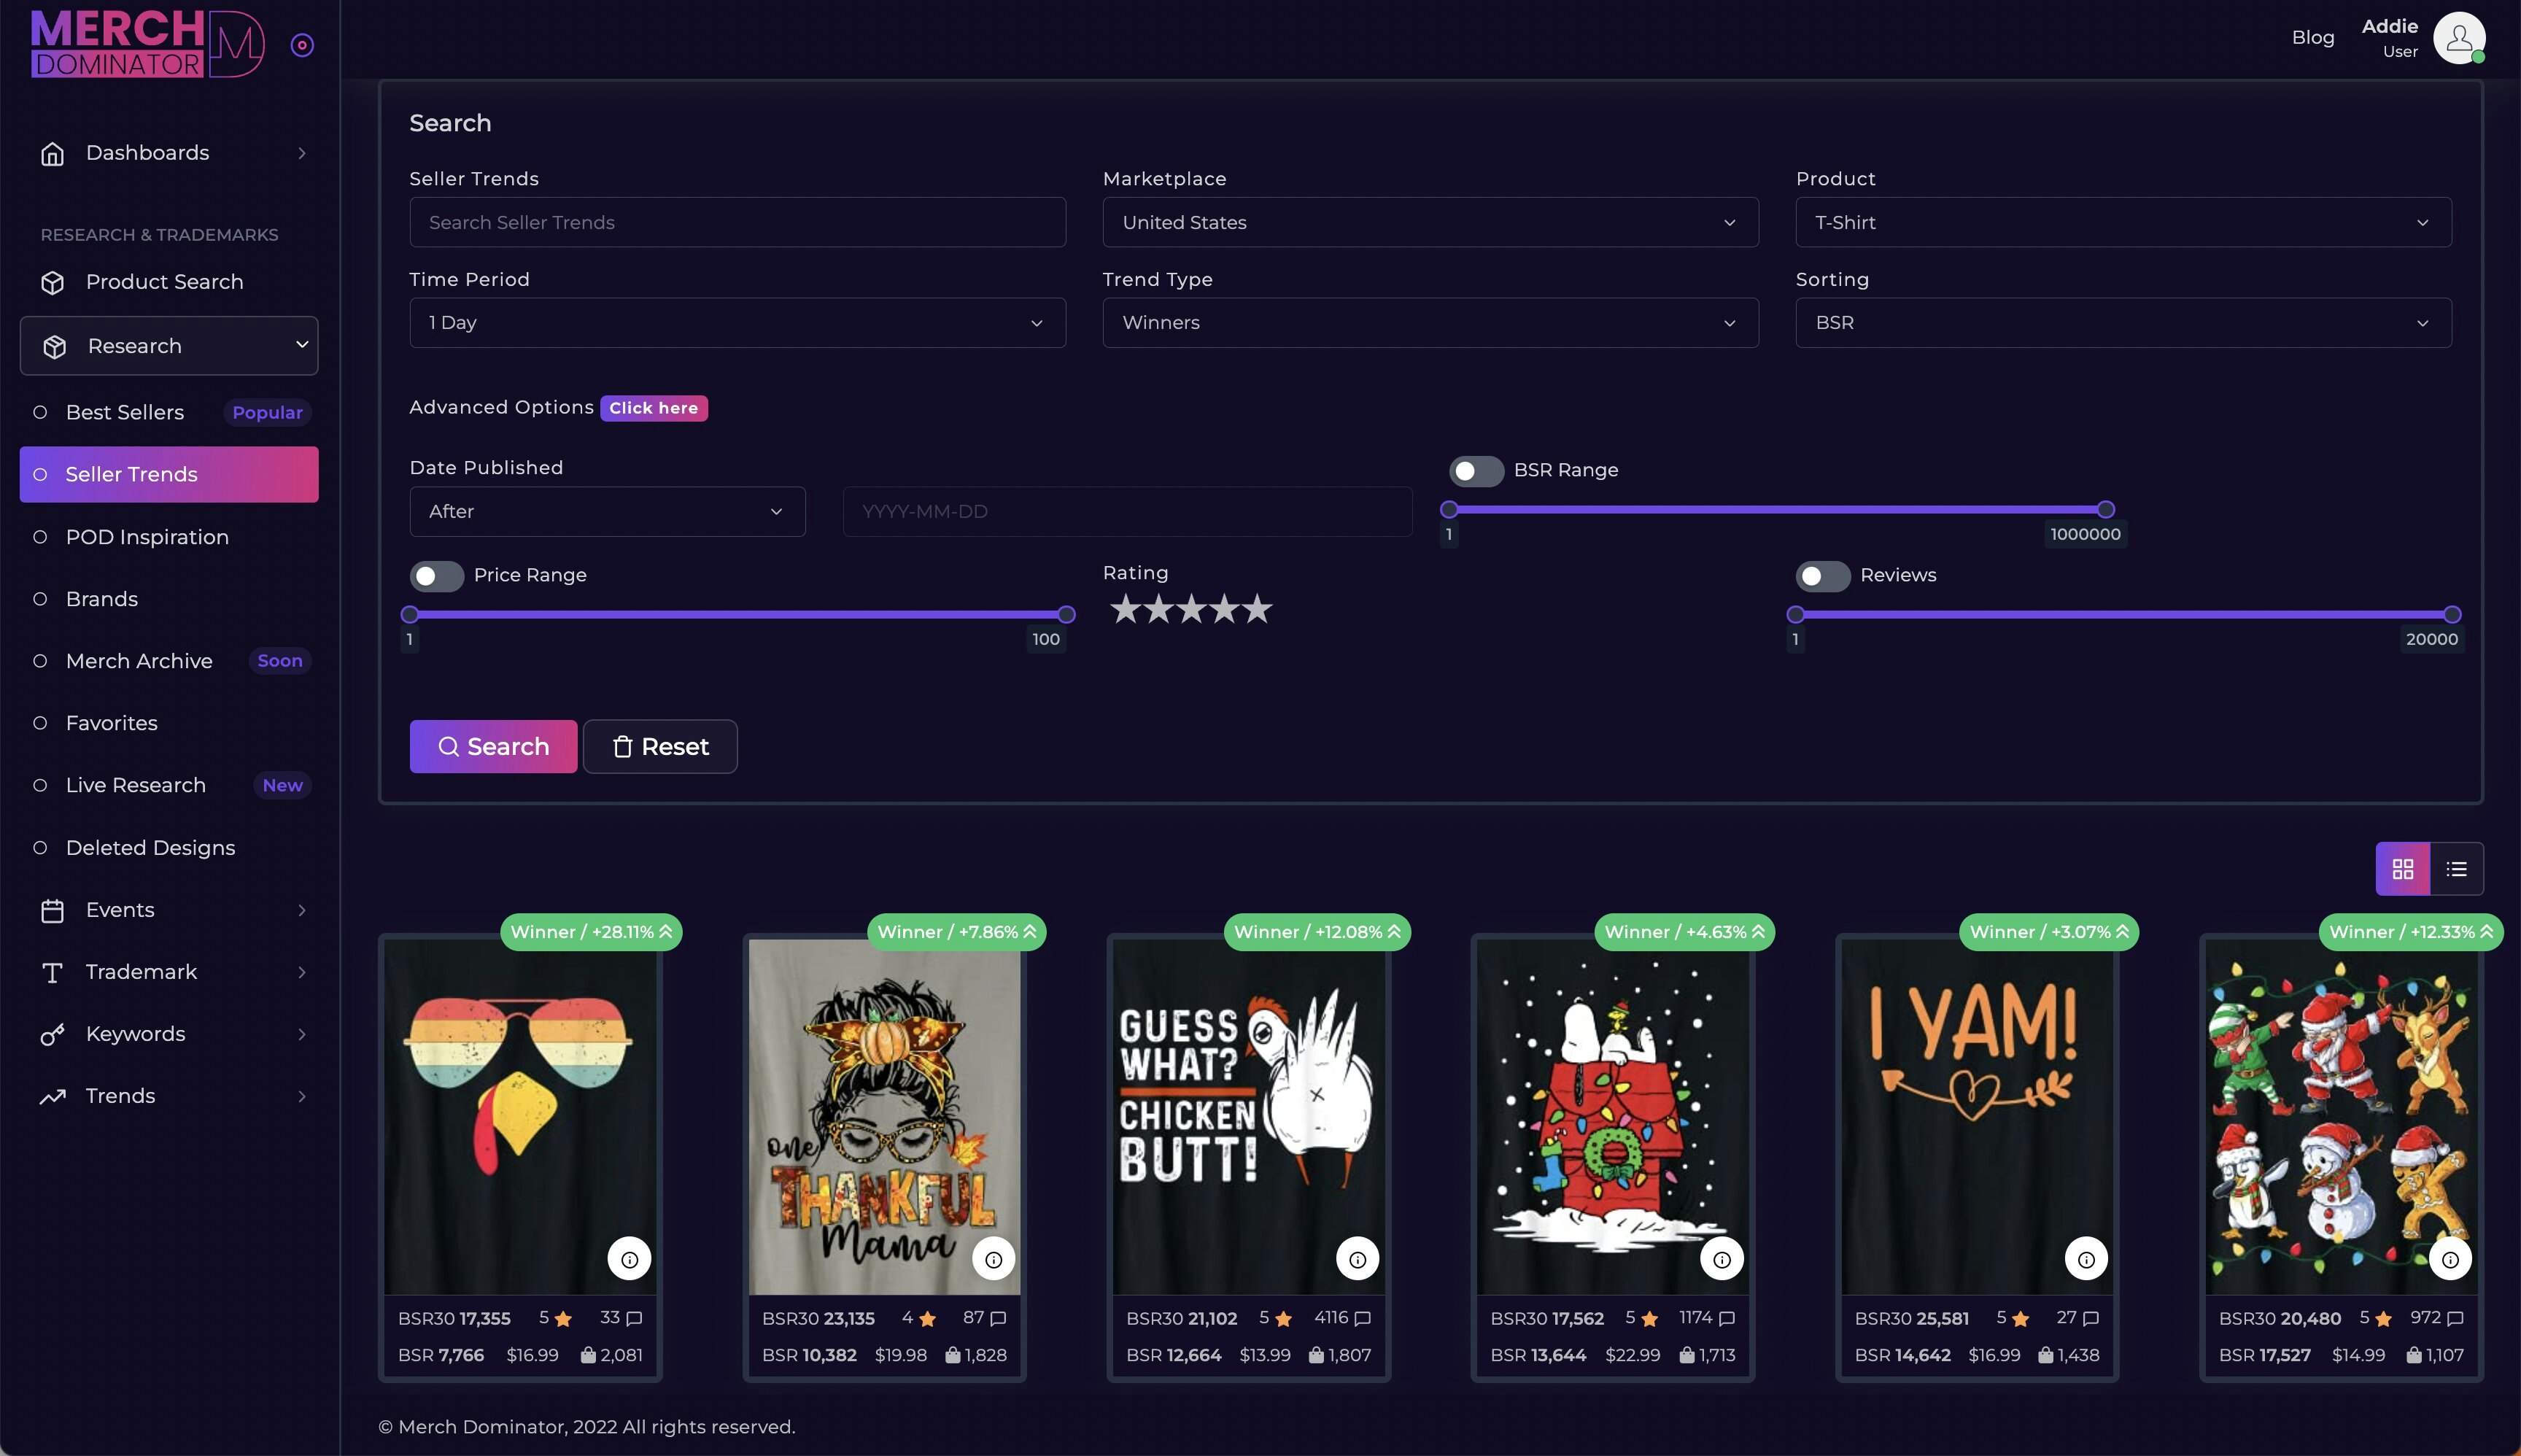Viewport: 2521px width, 1456px height.
Task: Click BSR Range max slider handle
Action: click(x=2106, y=510)
